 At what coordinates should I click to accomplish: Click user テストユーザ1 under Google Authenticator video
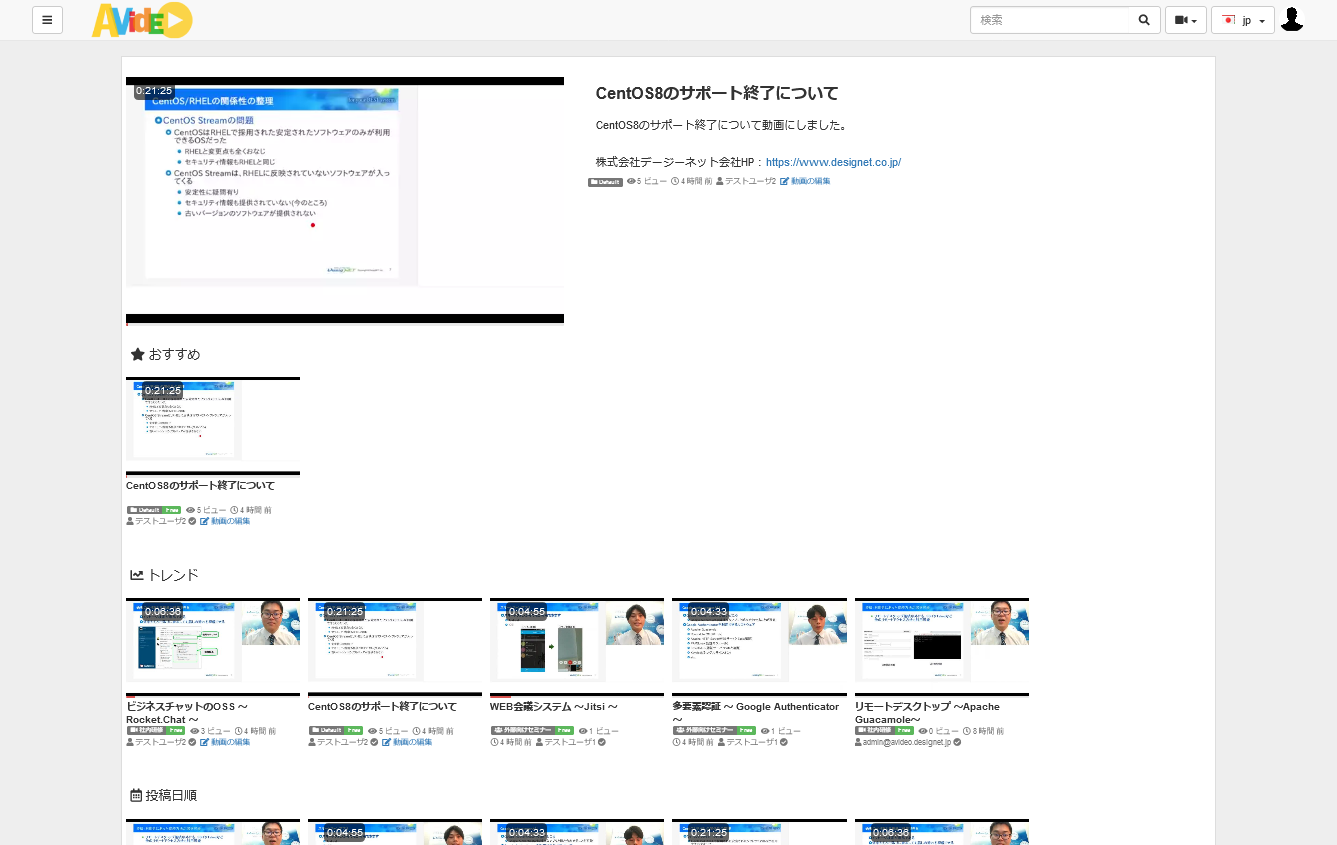[751, 742]
